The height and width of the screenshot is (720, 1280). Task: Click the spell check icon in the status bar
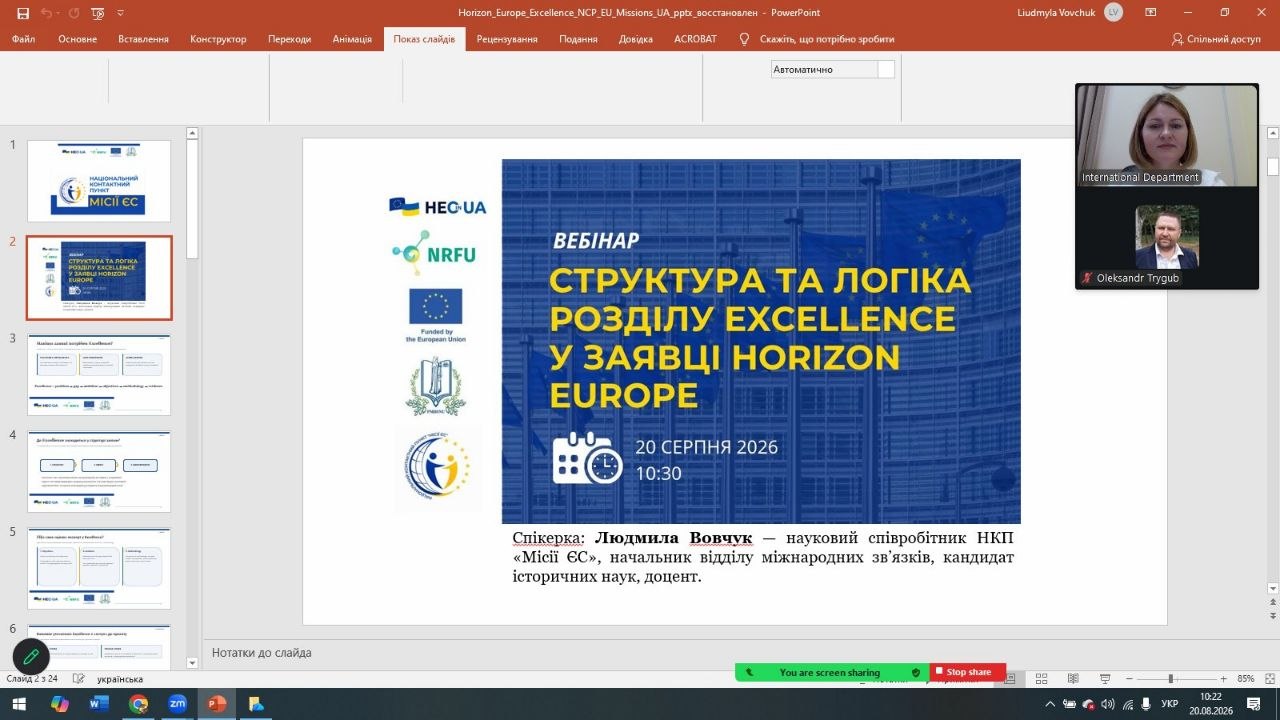78,679
